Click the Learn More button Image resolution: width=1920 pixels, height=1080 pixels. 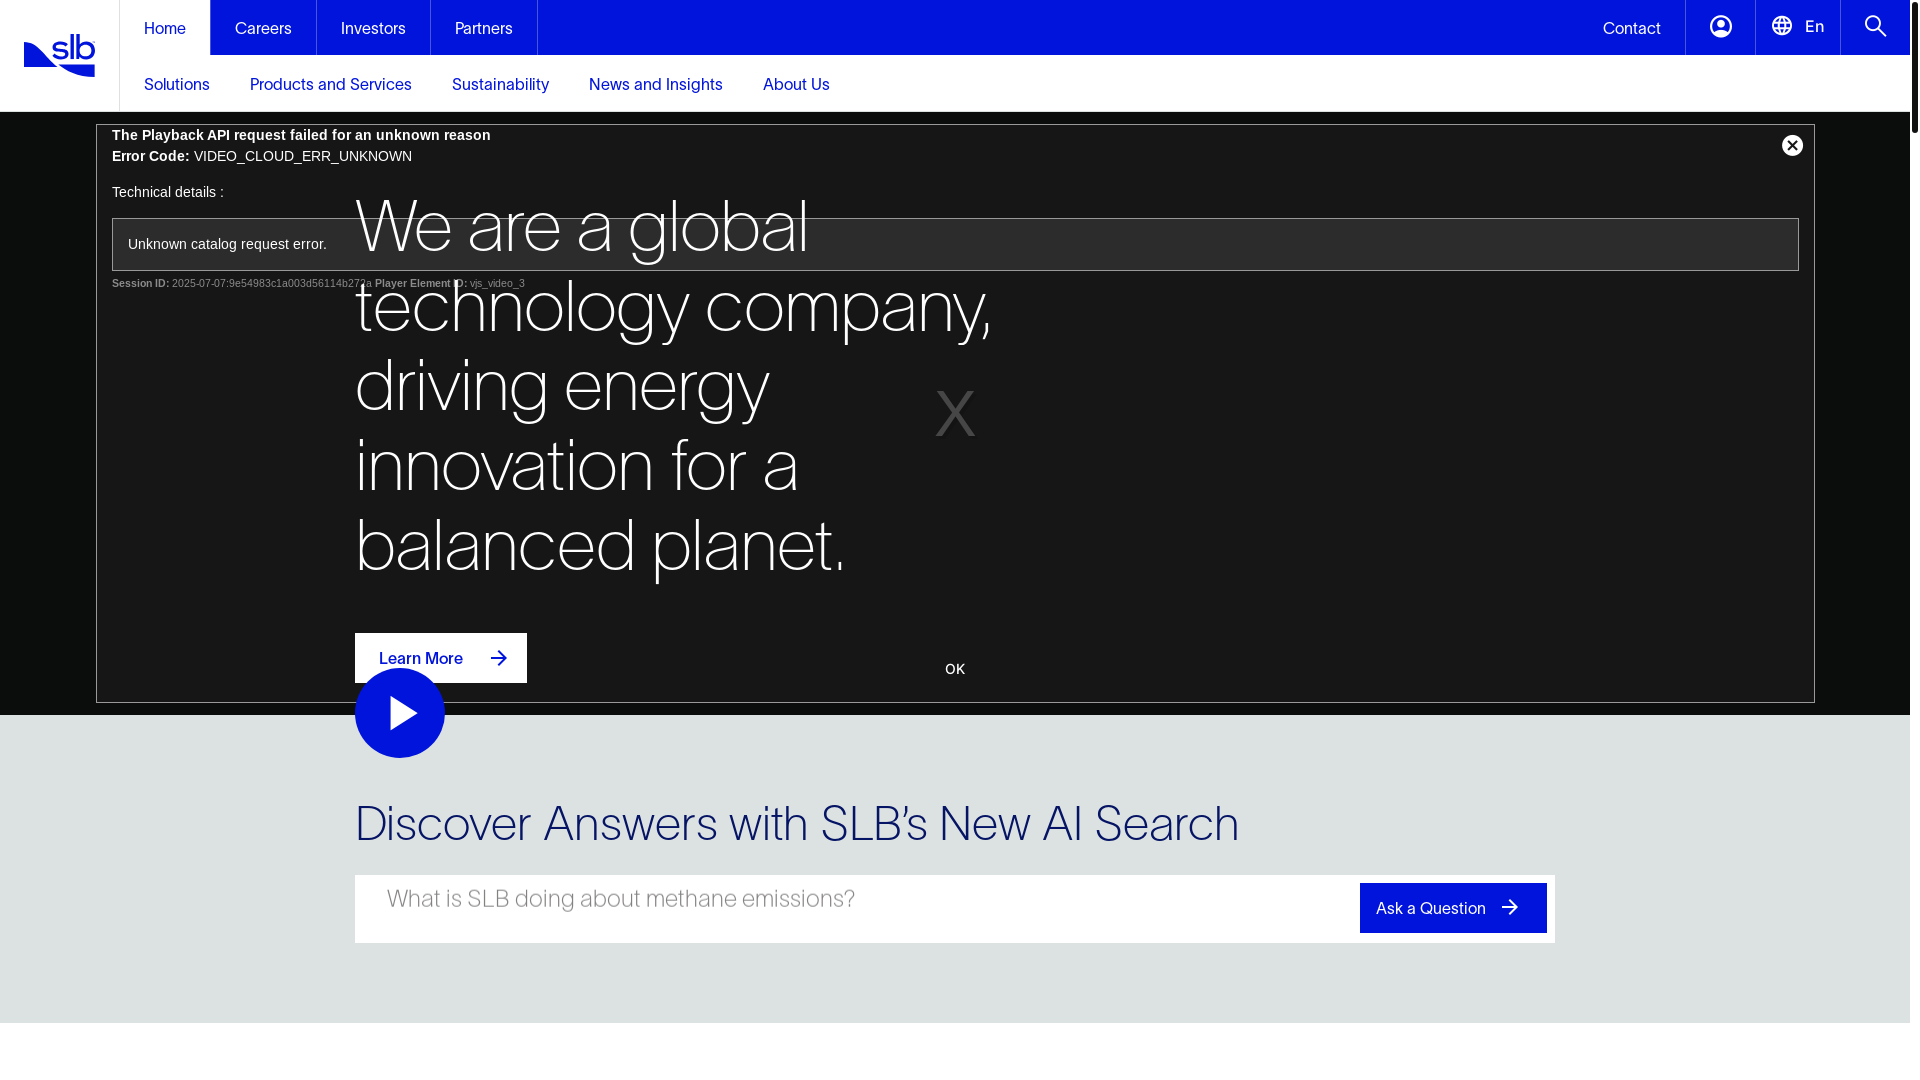pos(441,658)
